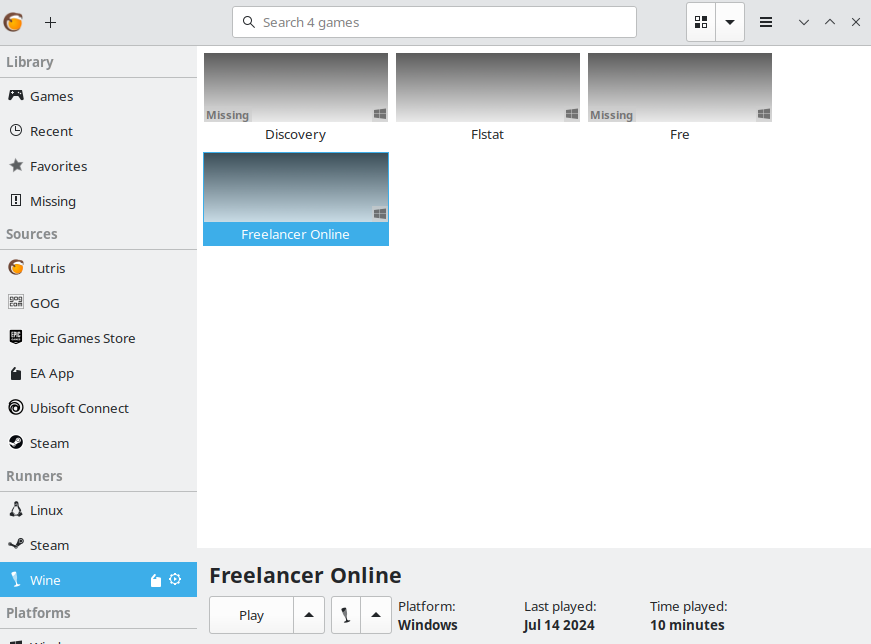The height and width of the screenshot is (644, 871).
Task: Switch to grid view layout
Action: coord(701,22)
